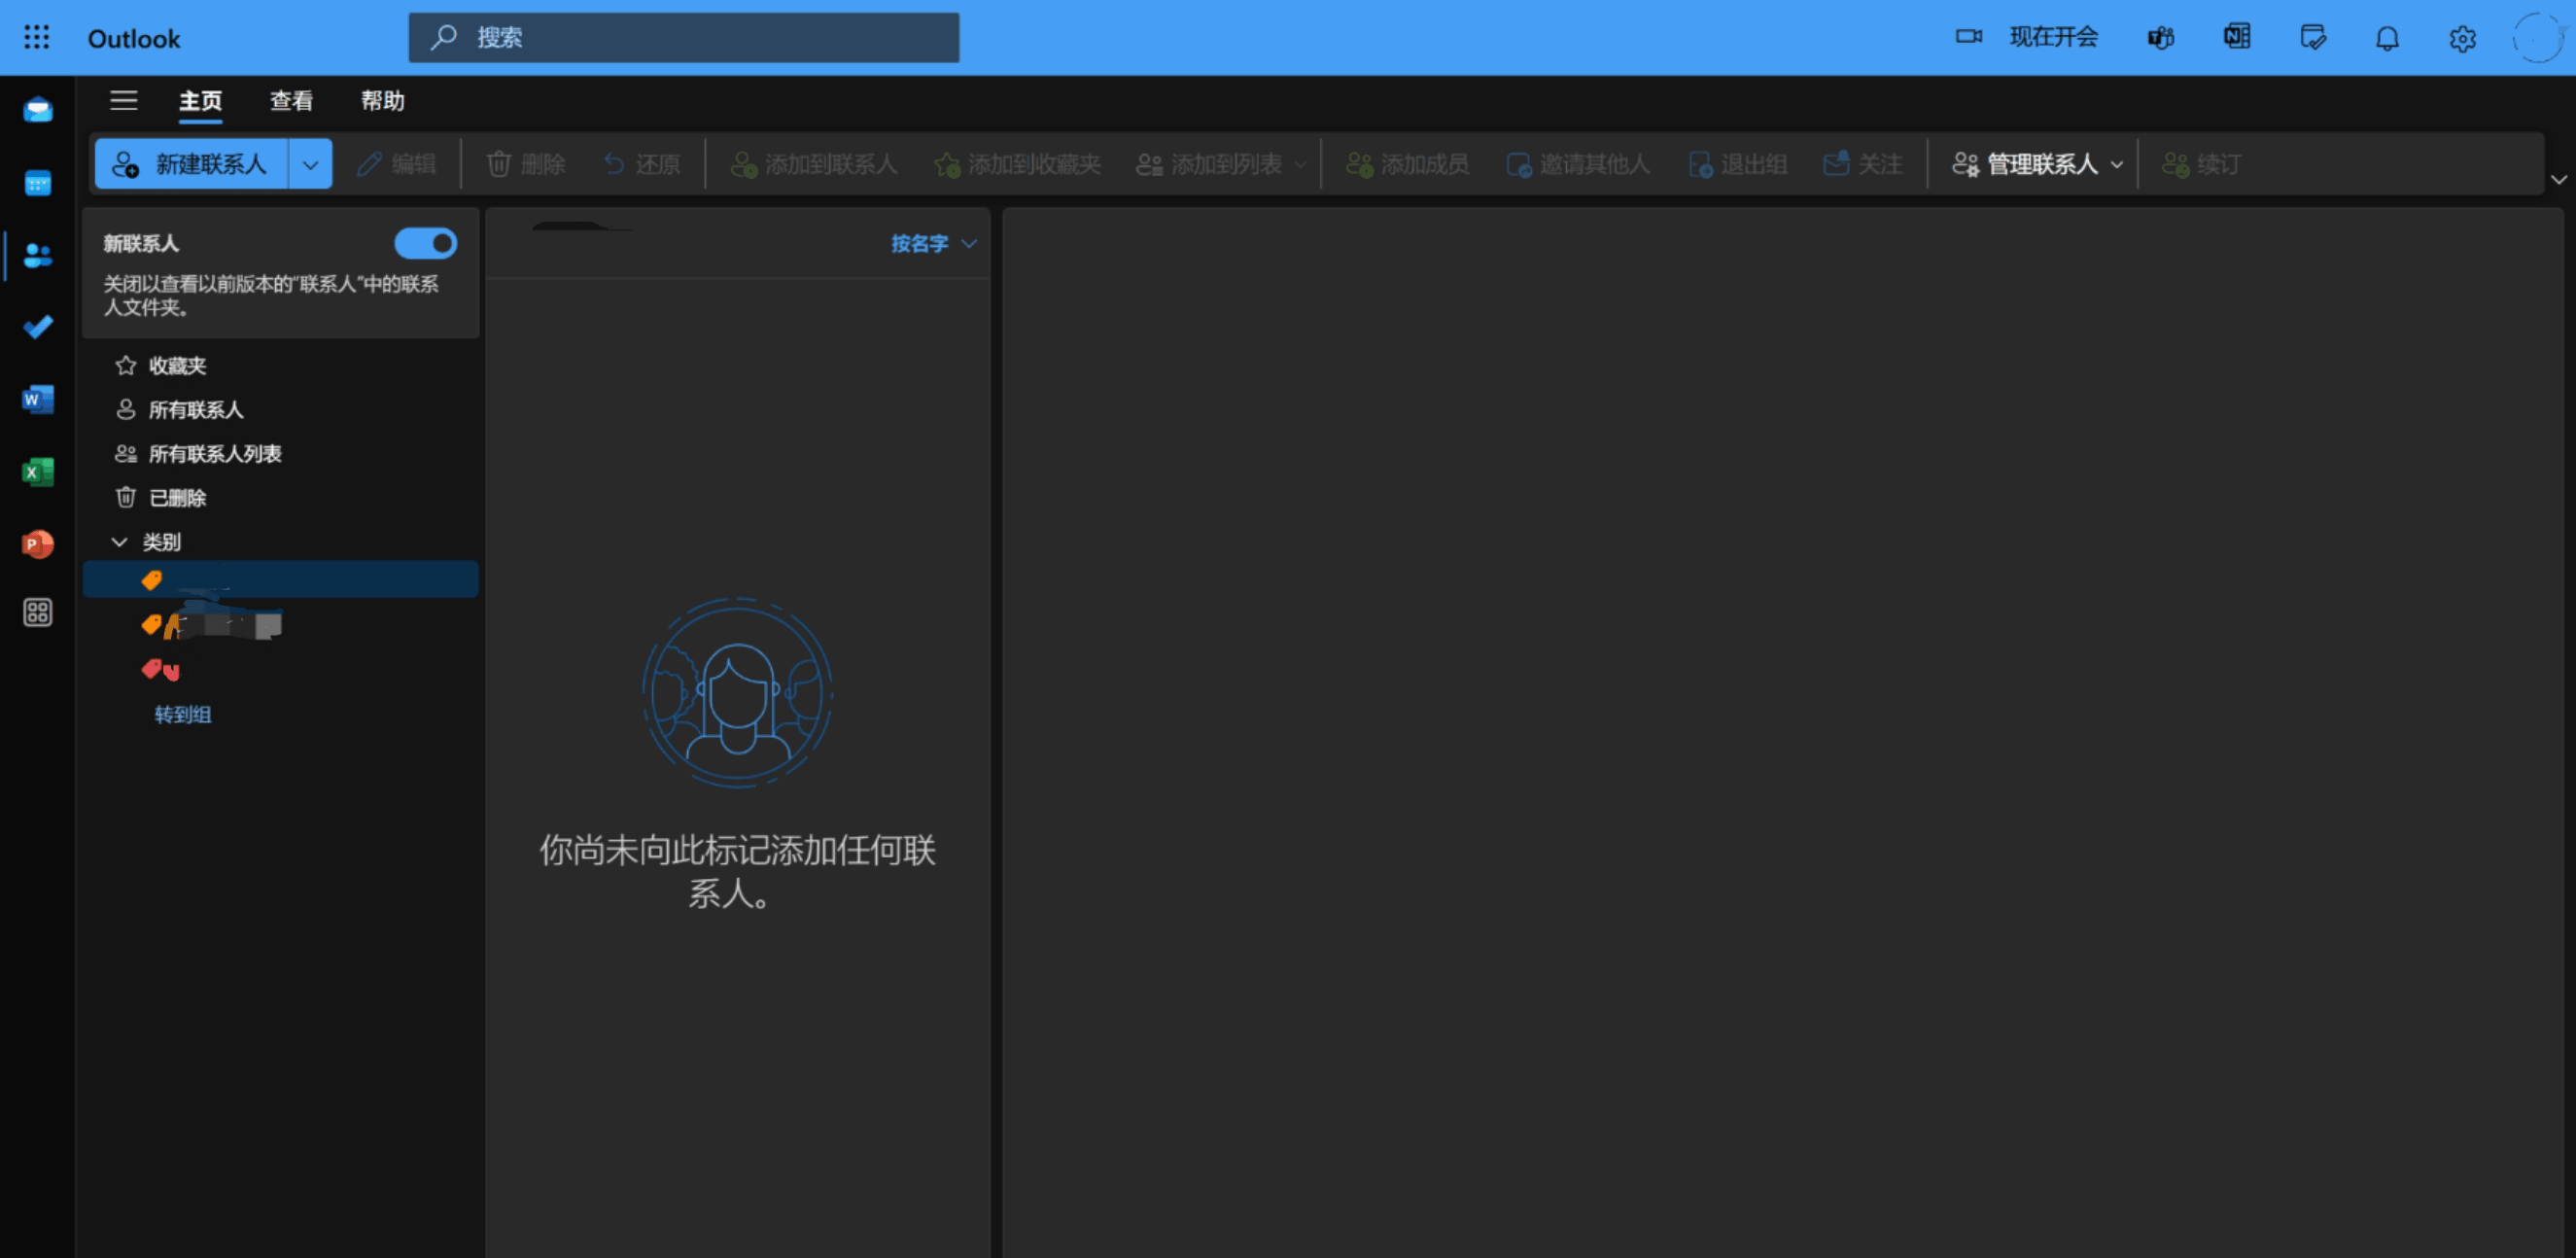
Task: Open Calendar from the left rail
Action: pos(38,183)
